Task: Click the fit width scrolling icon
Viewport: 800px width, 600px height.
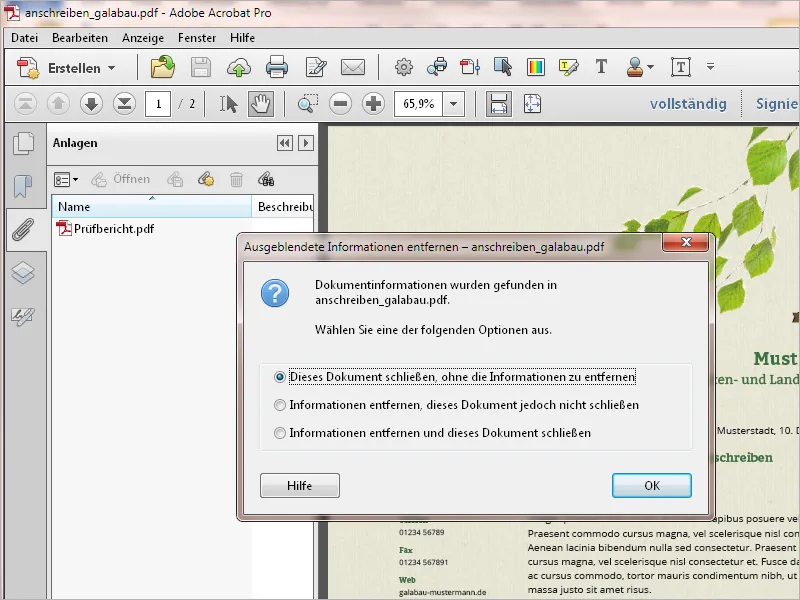Action: click(498, 104)
